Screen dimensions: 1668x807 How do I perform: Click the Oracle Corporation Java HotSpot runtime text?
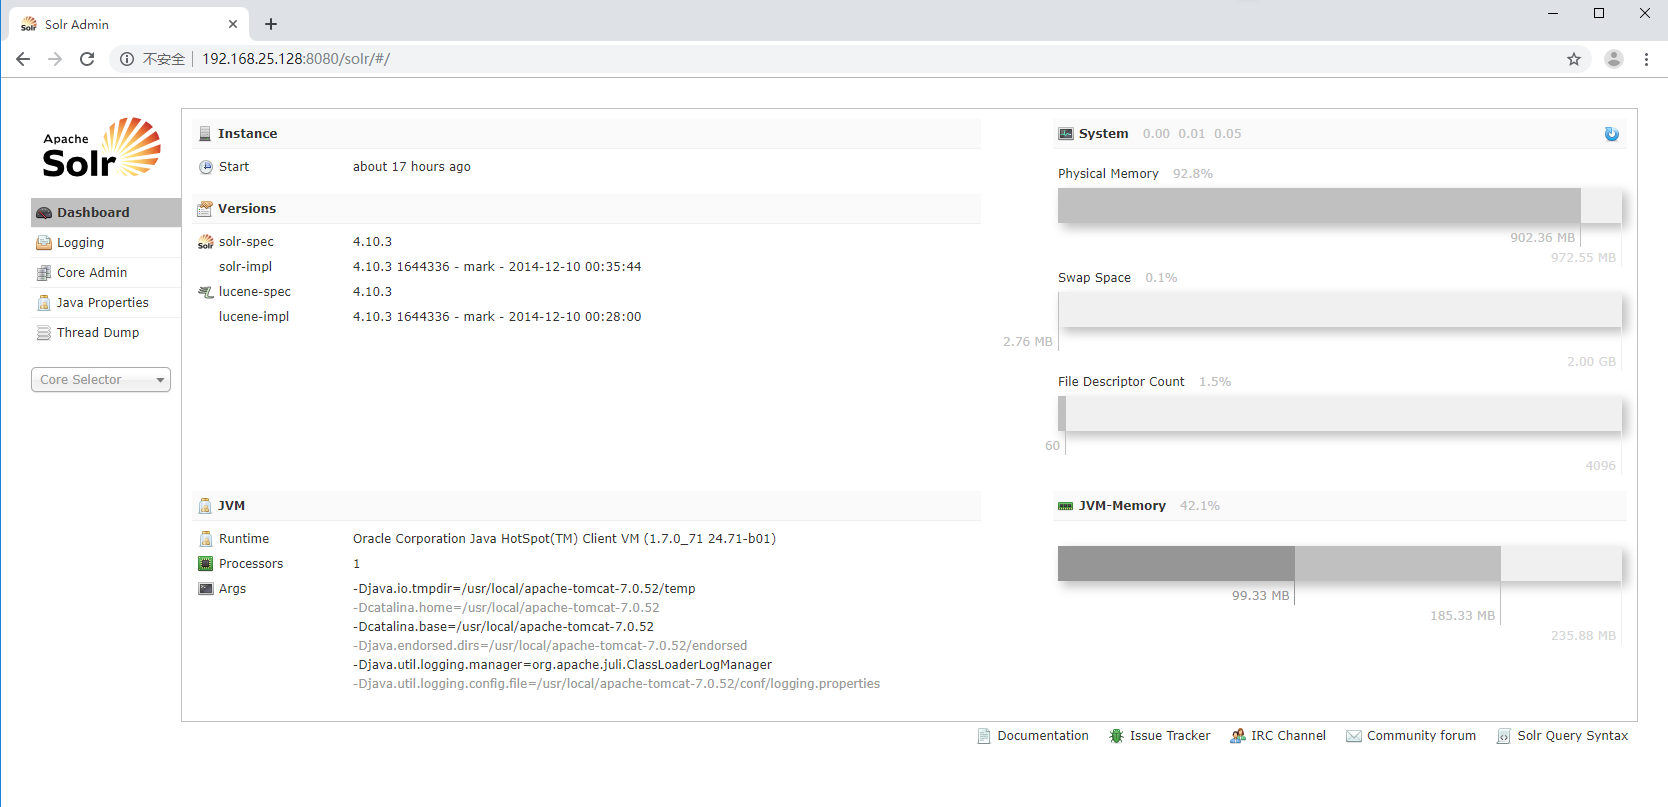click(564, 539)
